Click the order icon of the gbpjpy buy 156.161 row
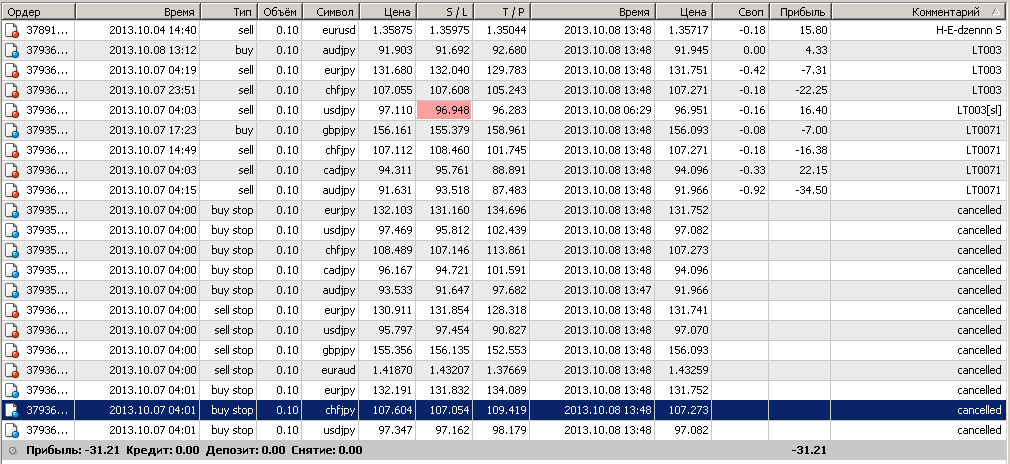The image size is (1010, 464). tap(12, 130)
